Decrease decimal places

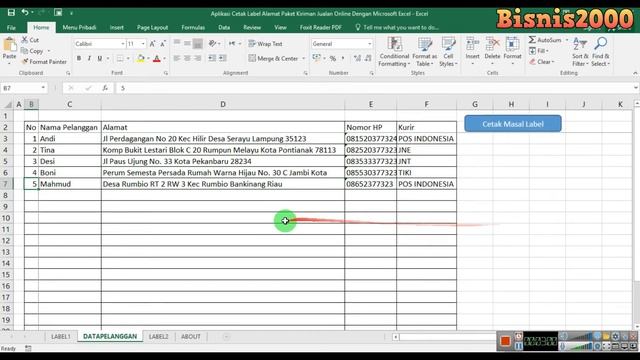click(x=368, y=58)
